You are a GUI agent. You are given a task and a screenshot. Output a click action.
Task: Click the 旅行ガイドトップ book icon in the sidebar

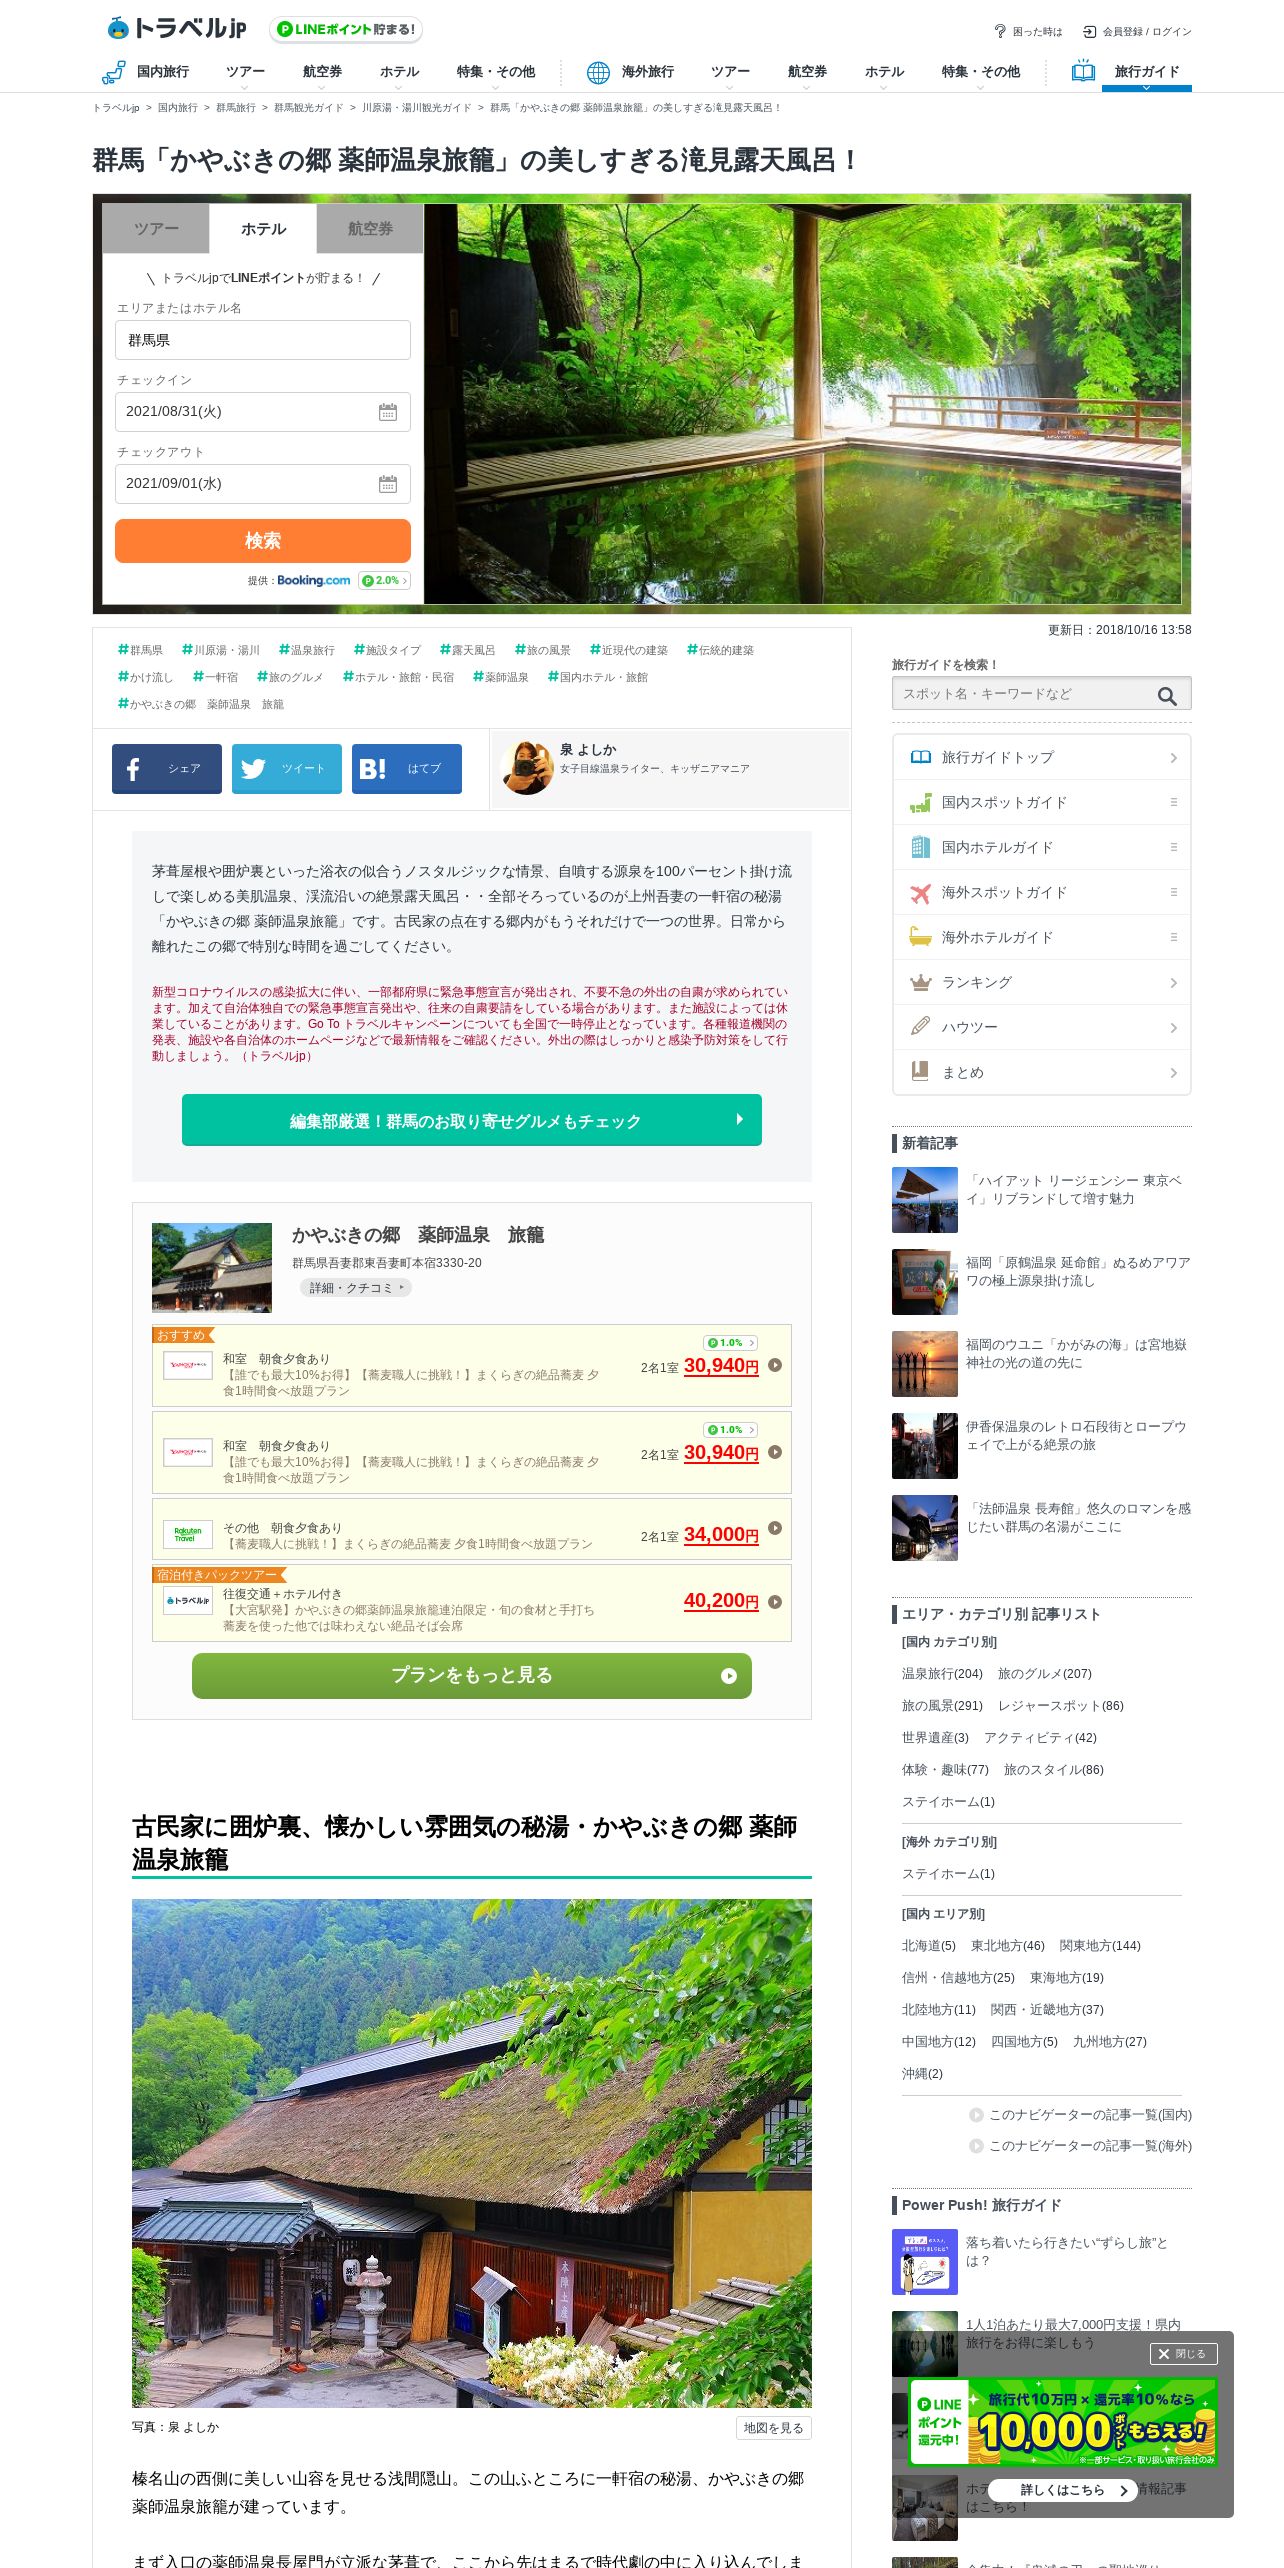point(921,757)
